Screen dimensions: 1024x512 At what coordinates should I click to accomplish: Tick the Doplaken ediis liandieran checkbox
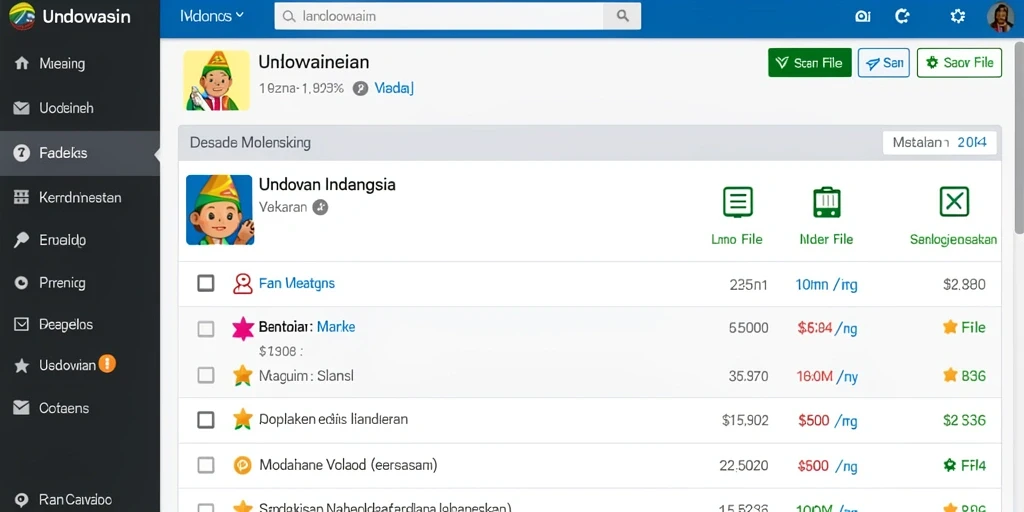(206, 420)
